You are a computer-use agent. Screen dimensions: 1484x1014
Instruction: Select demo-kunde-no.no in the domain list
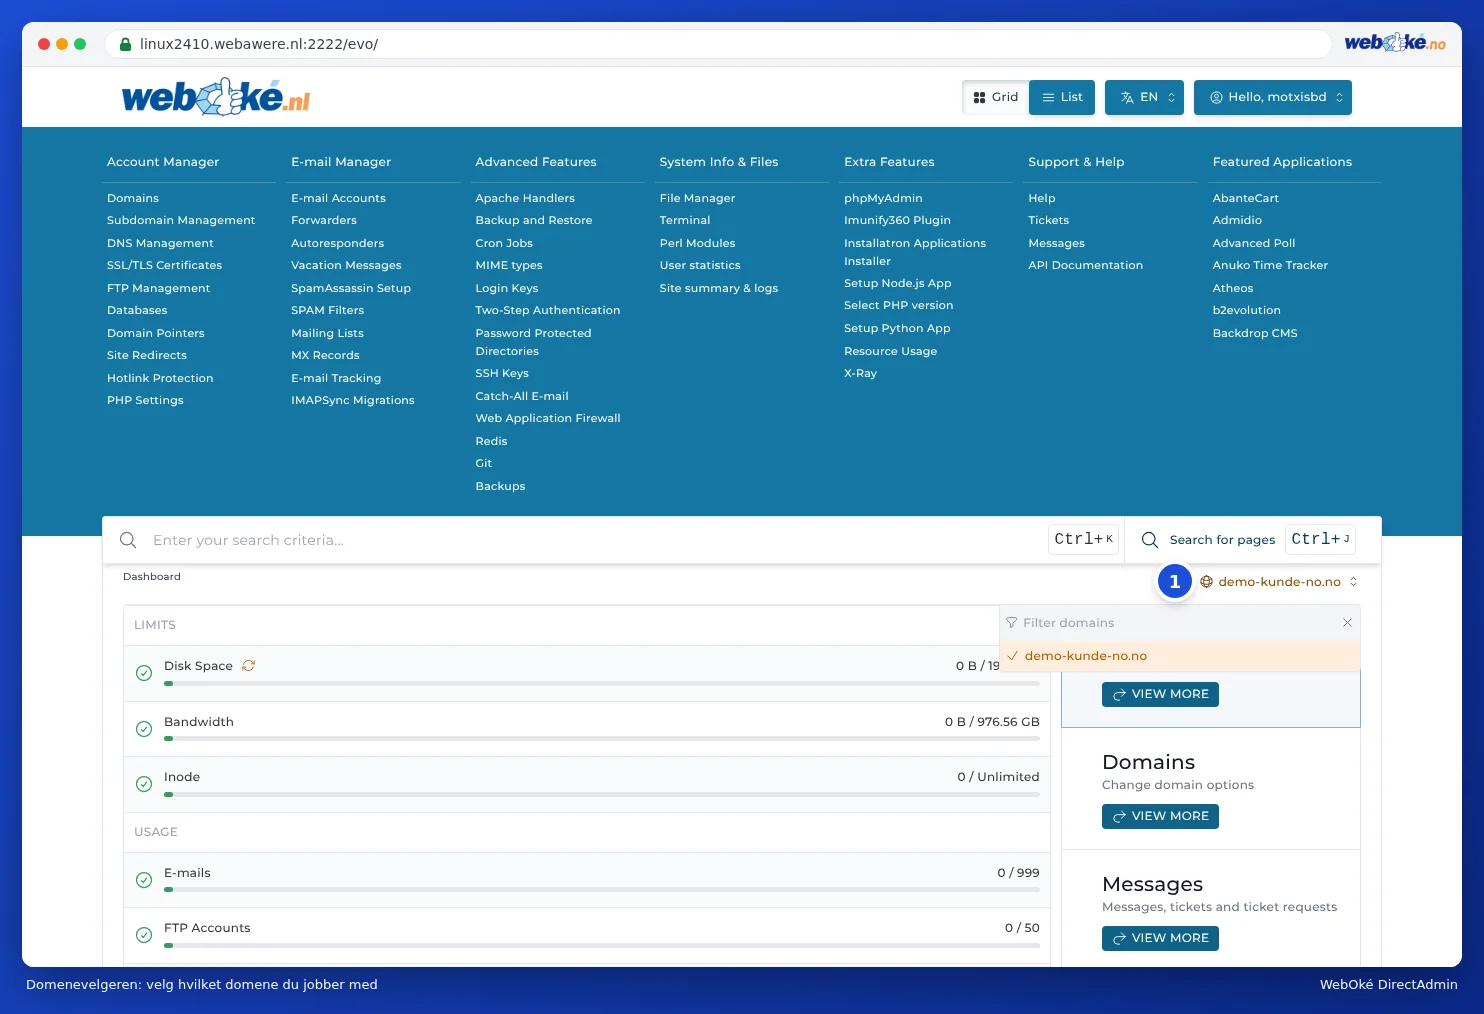coord(1180,656)
